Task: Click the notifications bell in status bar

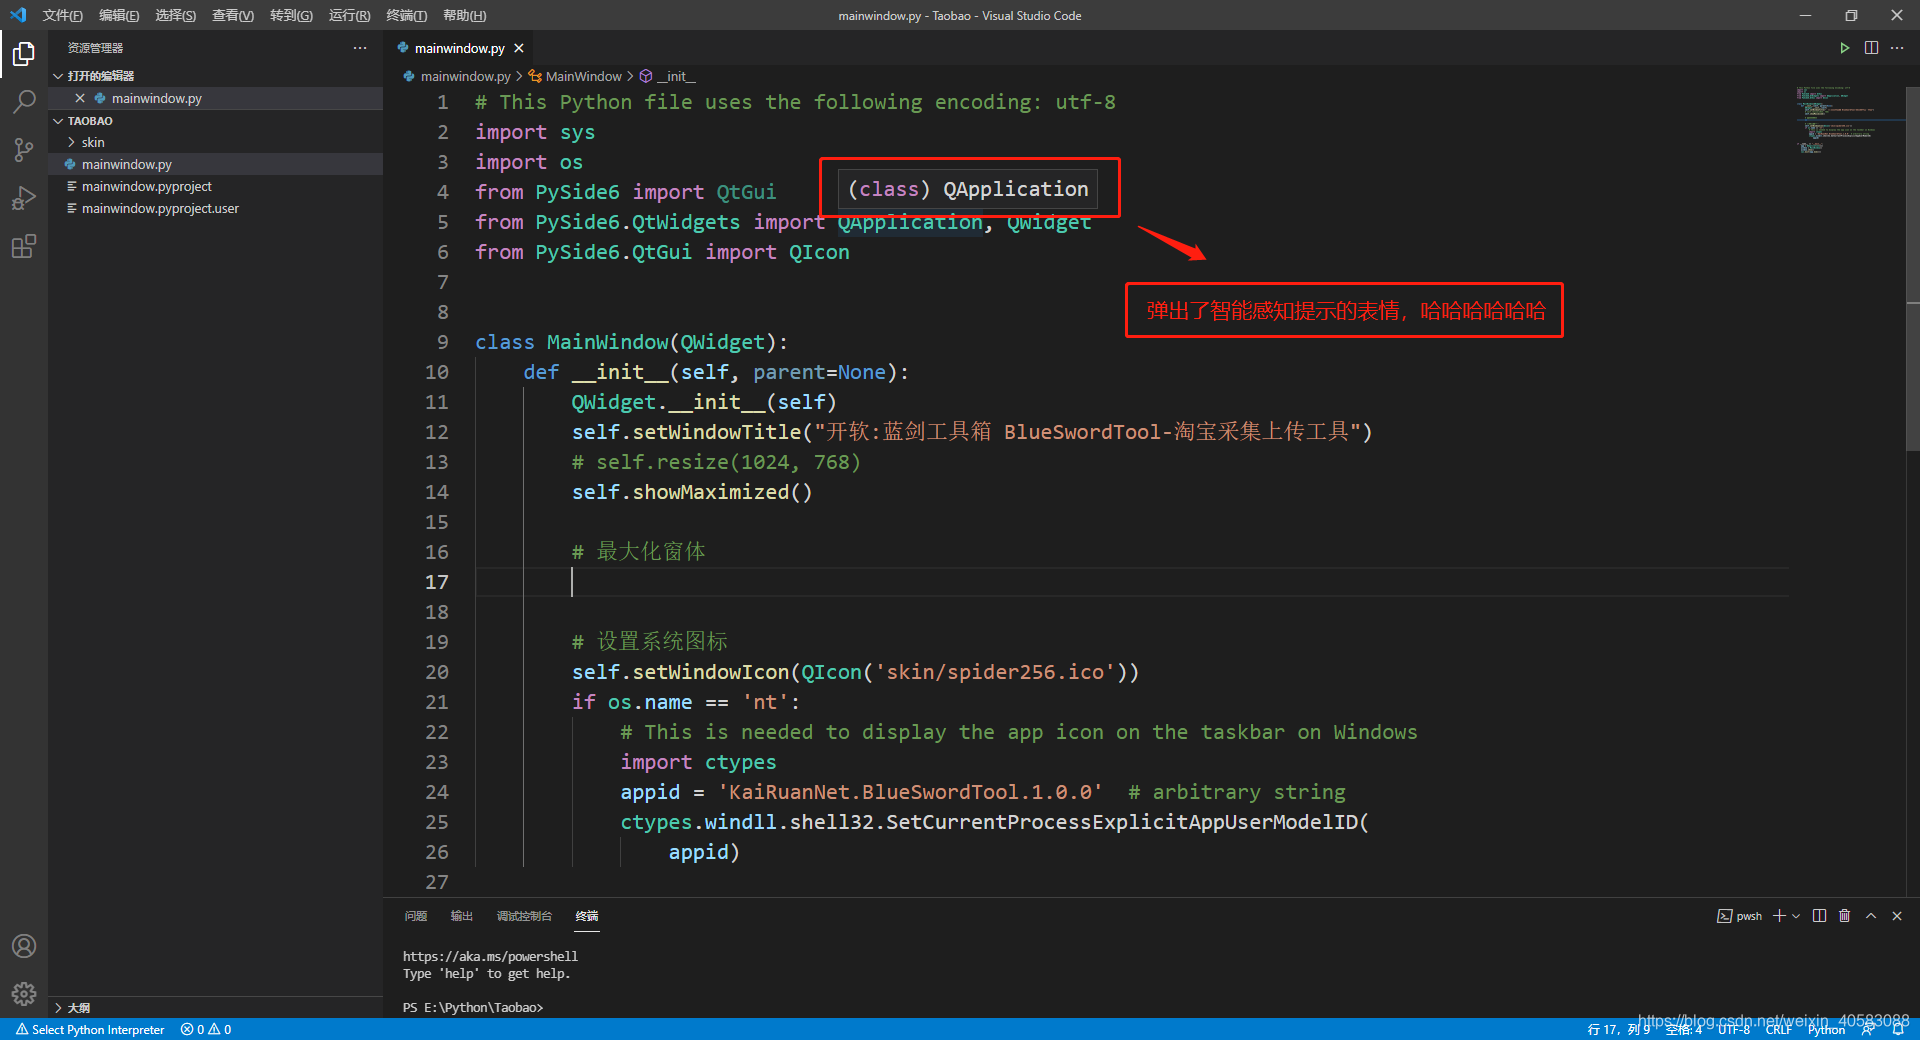Action: 1898,1029
